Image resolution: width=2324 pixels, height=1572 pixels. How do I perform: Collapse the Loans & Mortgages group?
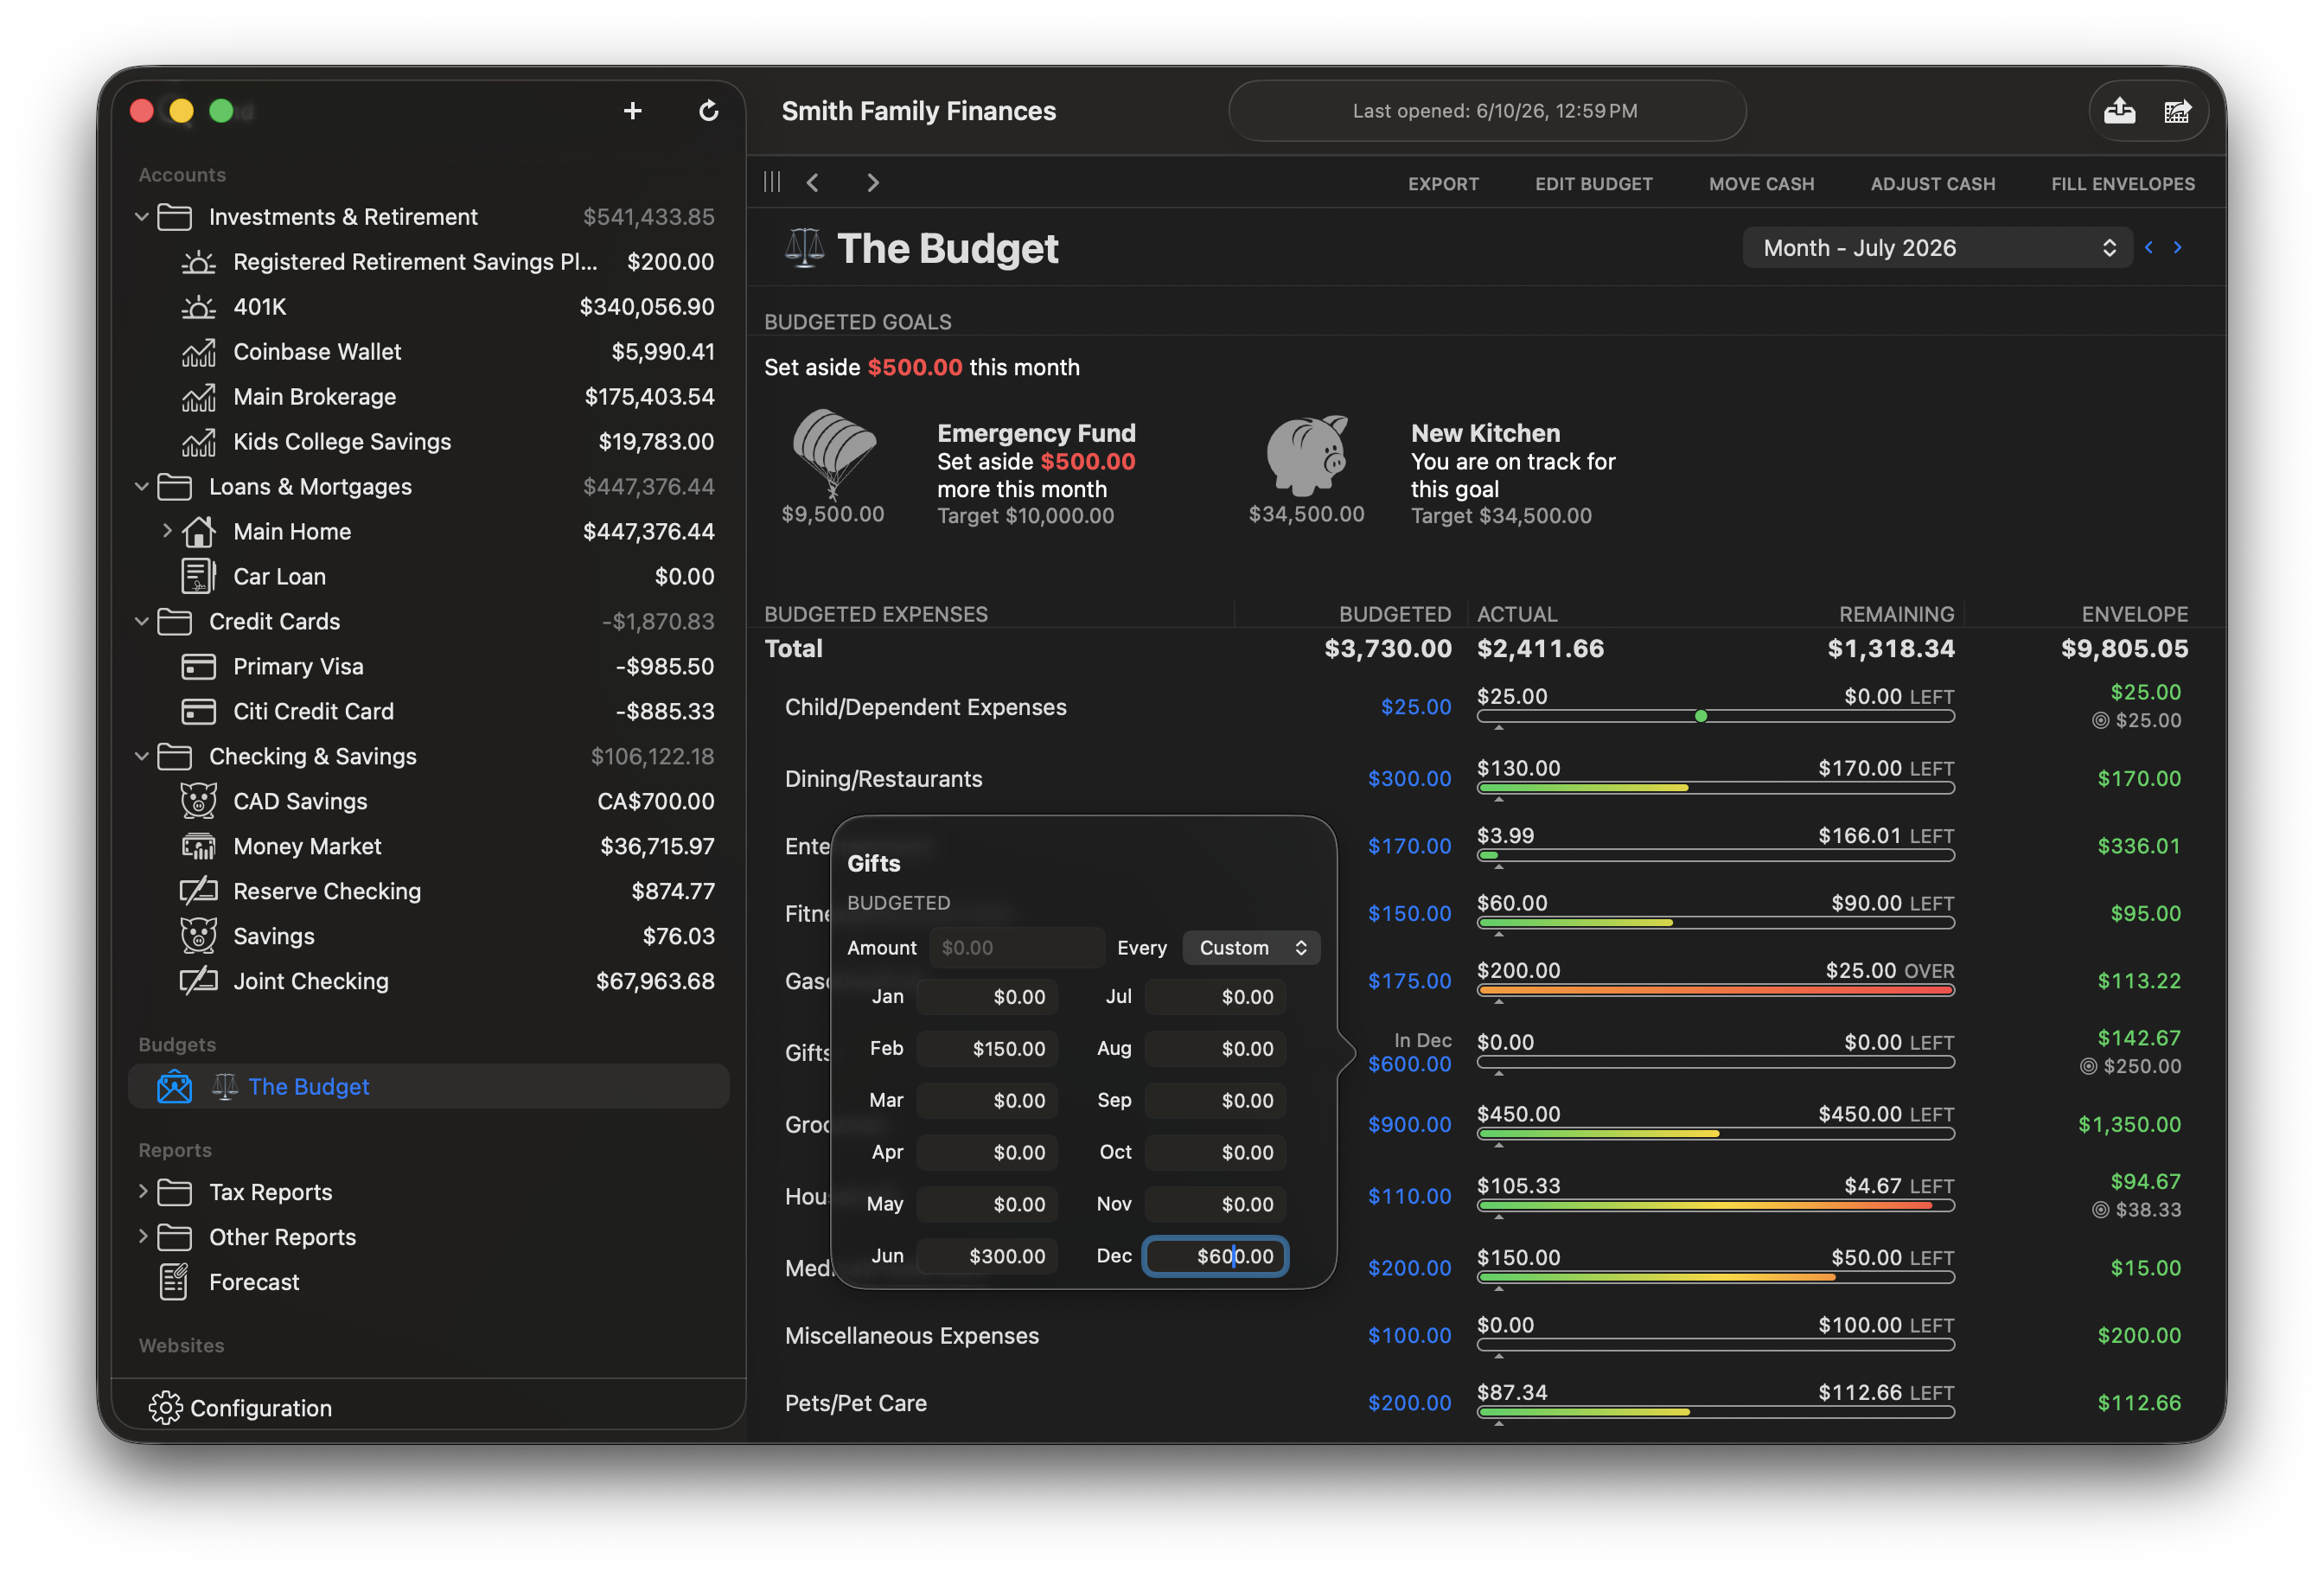point(142,487)
